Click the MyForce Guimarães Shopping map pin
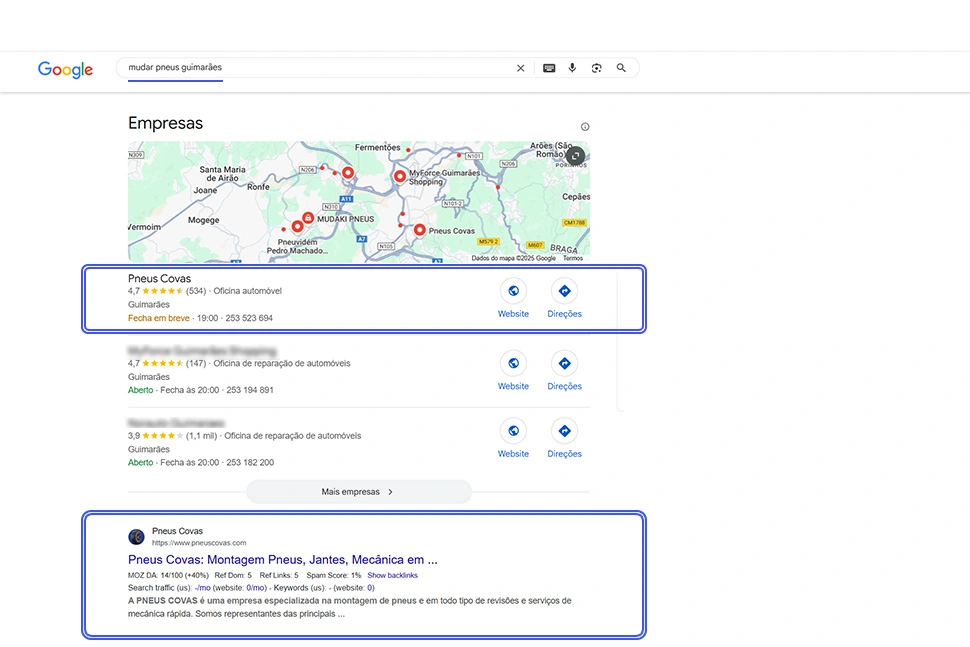Image resolution: width=970 pixels, height=647 pixels. pyautogui.click(x=400, y=176)
